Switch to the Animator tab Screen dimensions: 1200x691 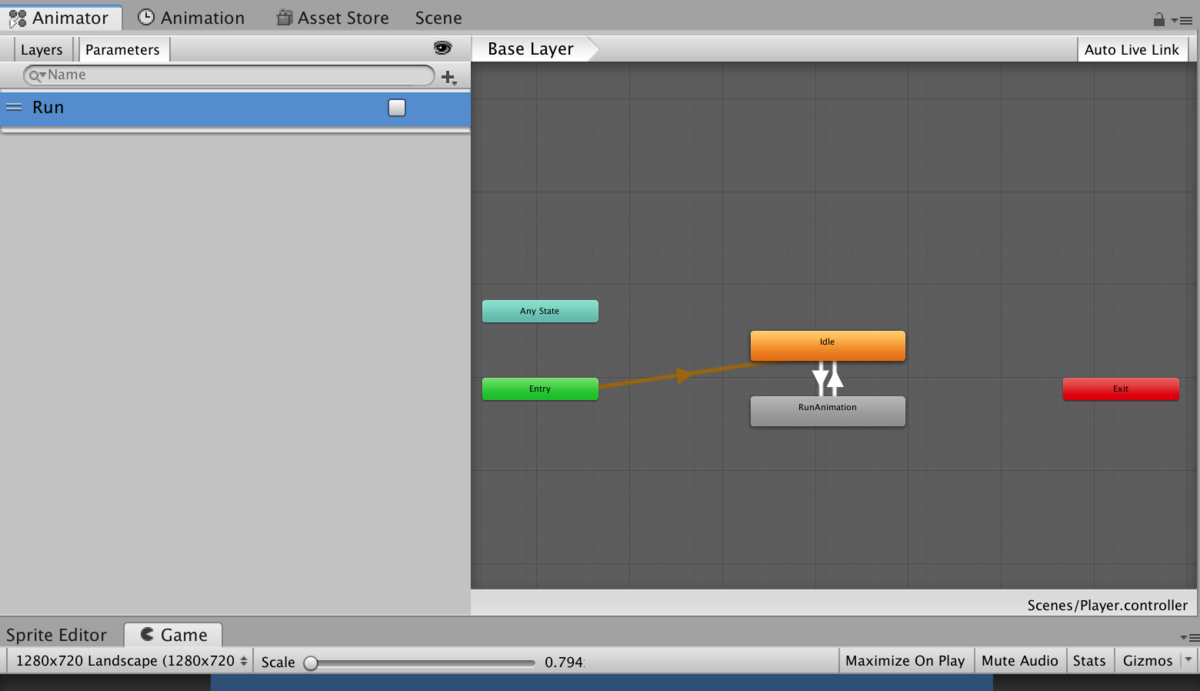point(60,17)
